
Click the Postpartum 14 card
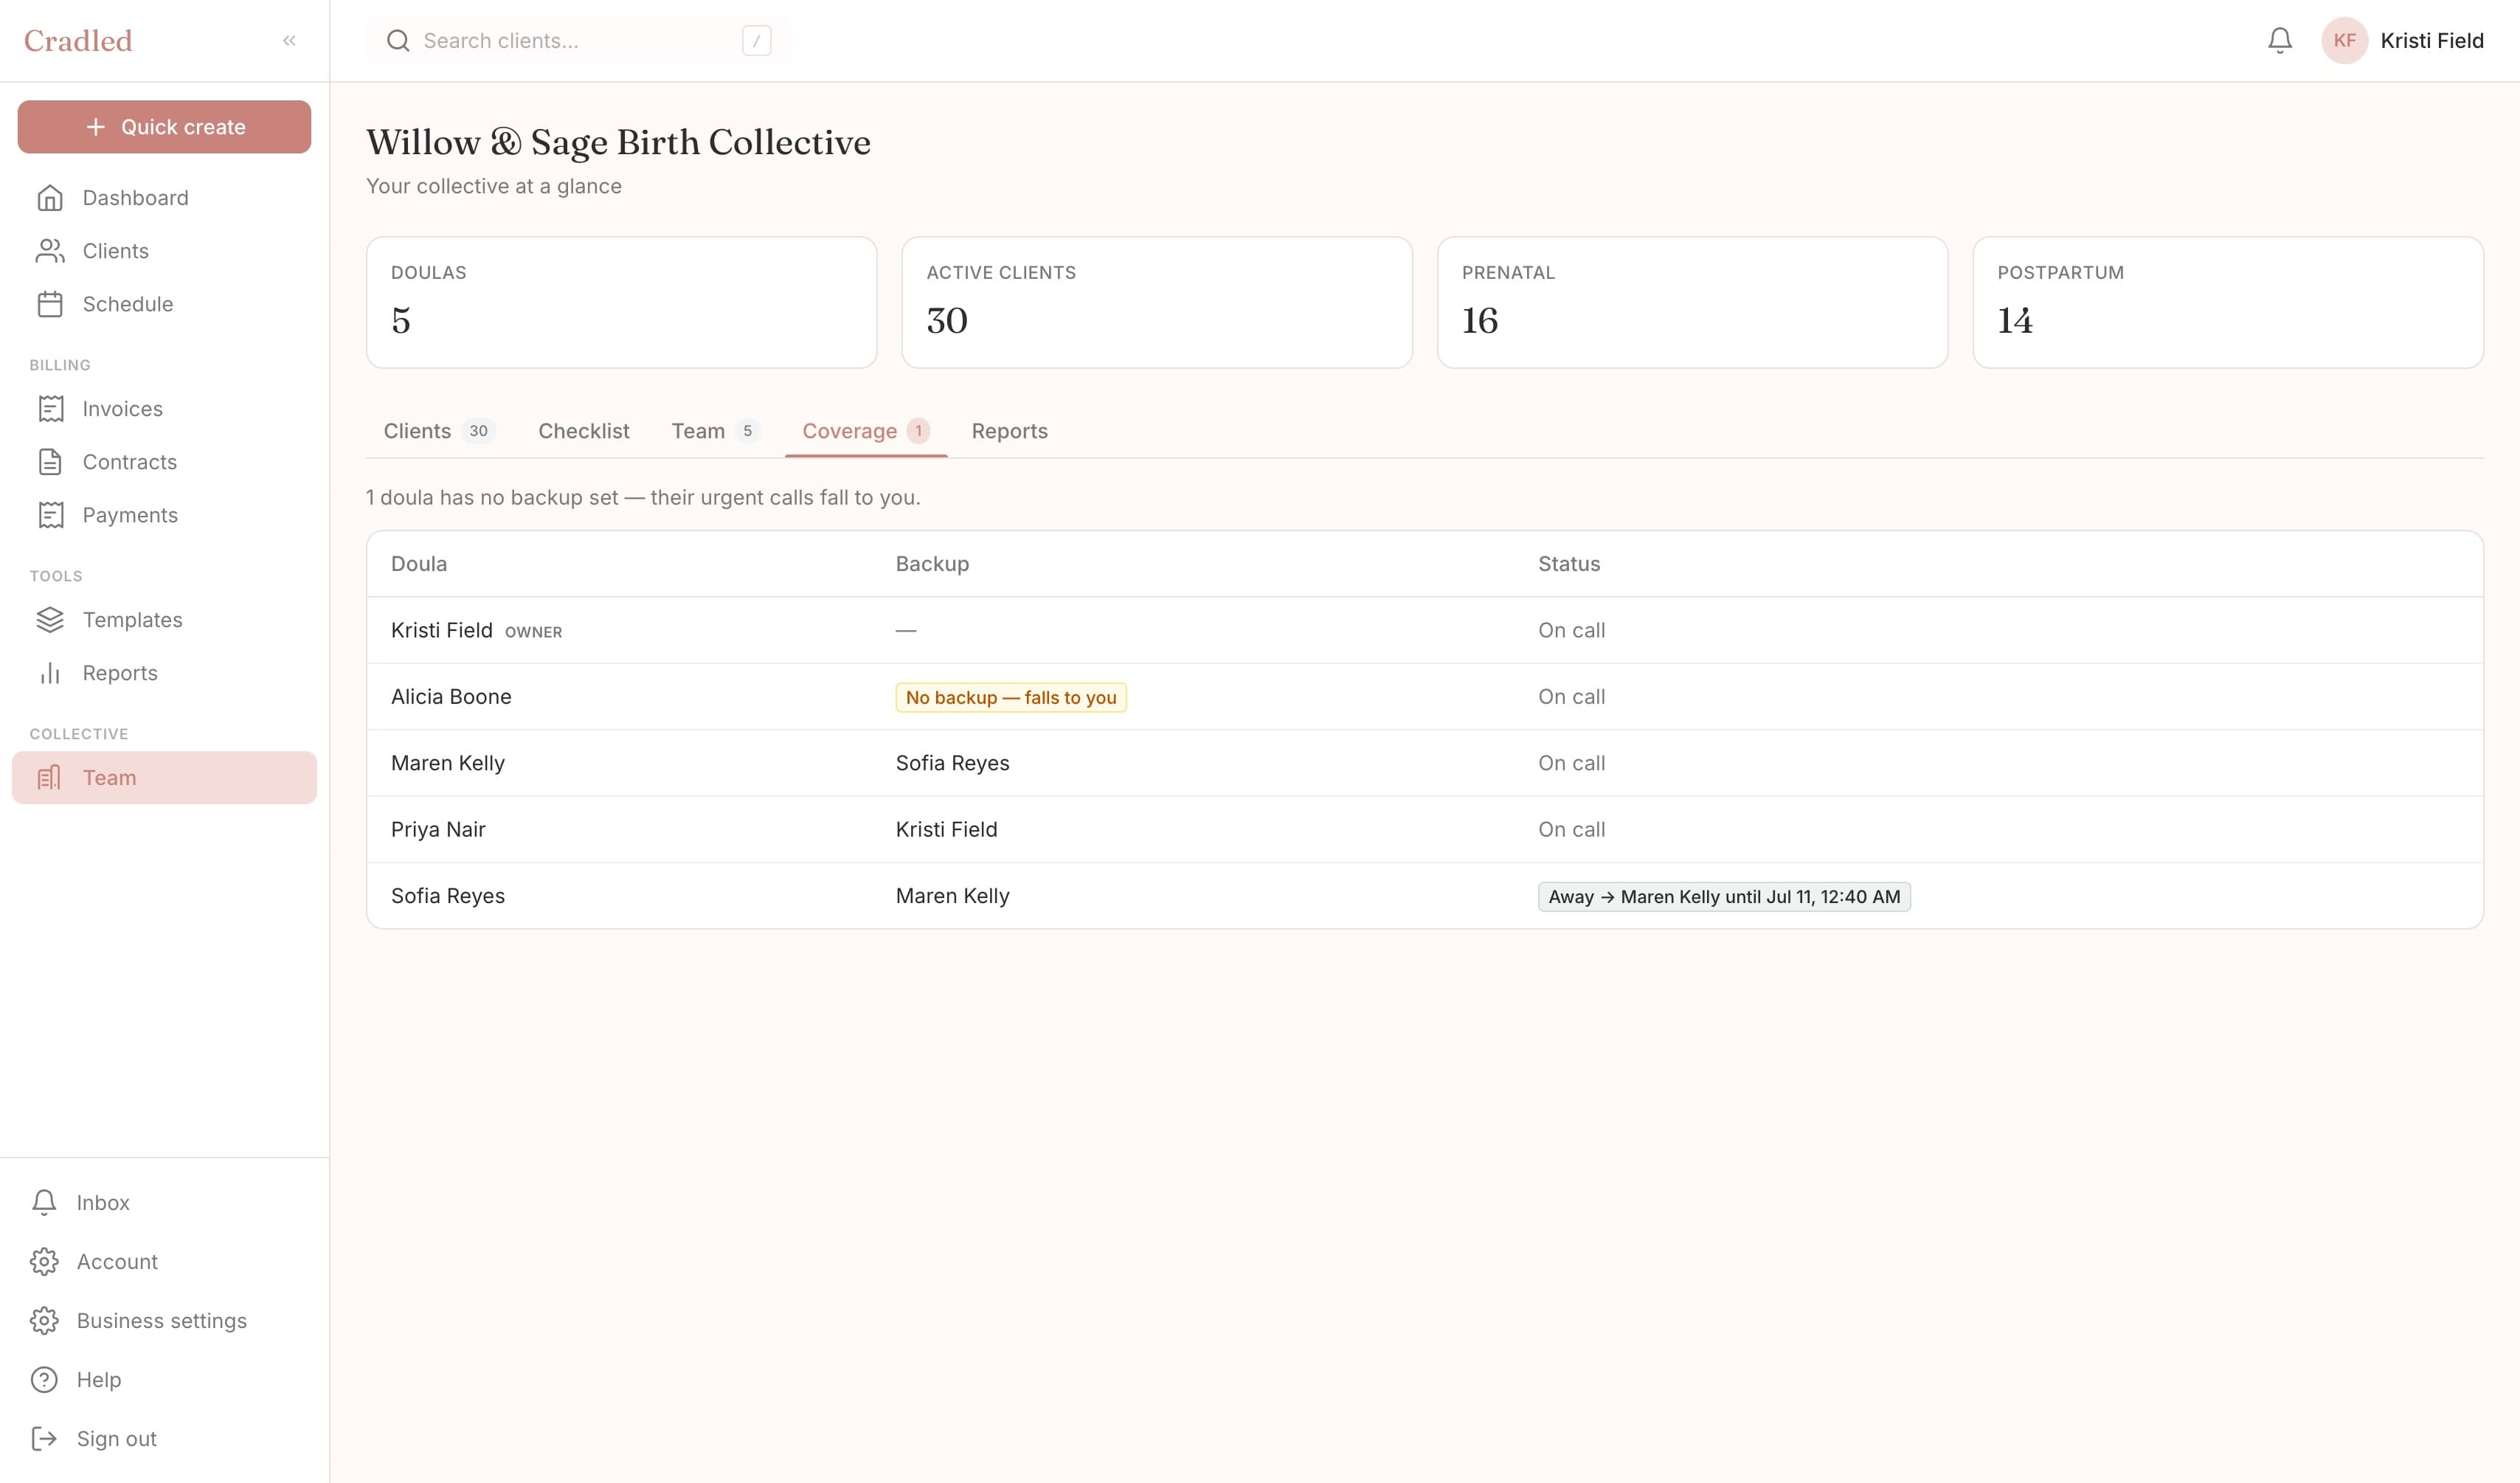coord(2228,302)
